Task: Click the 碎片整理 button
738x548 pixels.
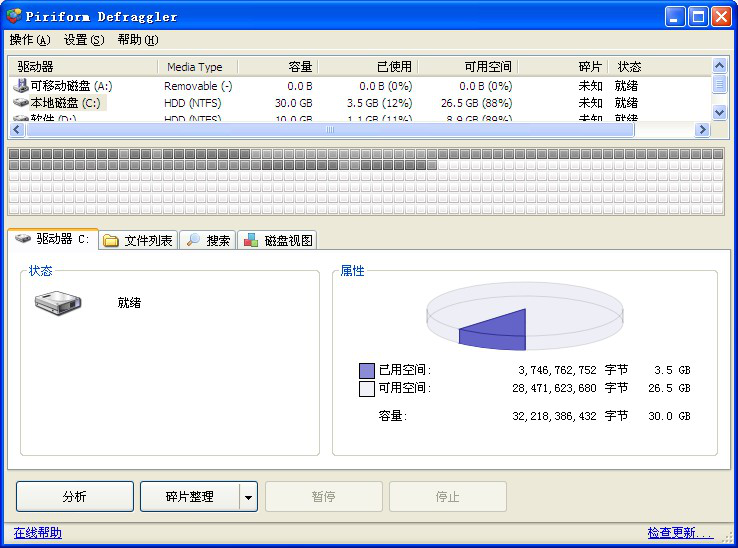Action: [190, 496]
